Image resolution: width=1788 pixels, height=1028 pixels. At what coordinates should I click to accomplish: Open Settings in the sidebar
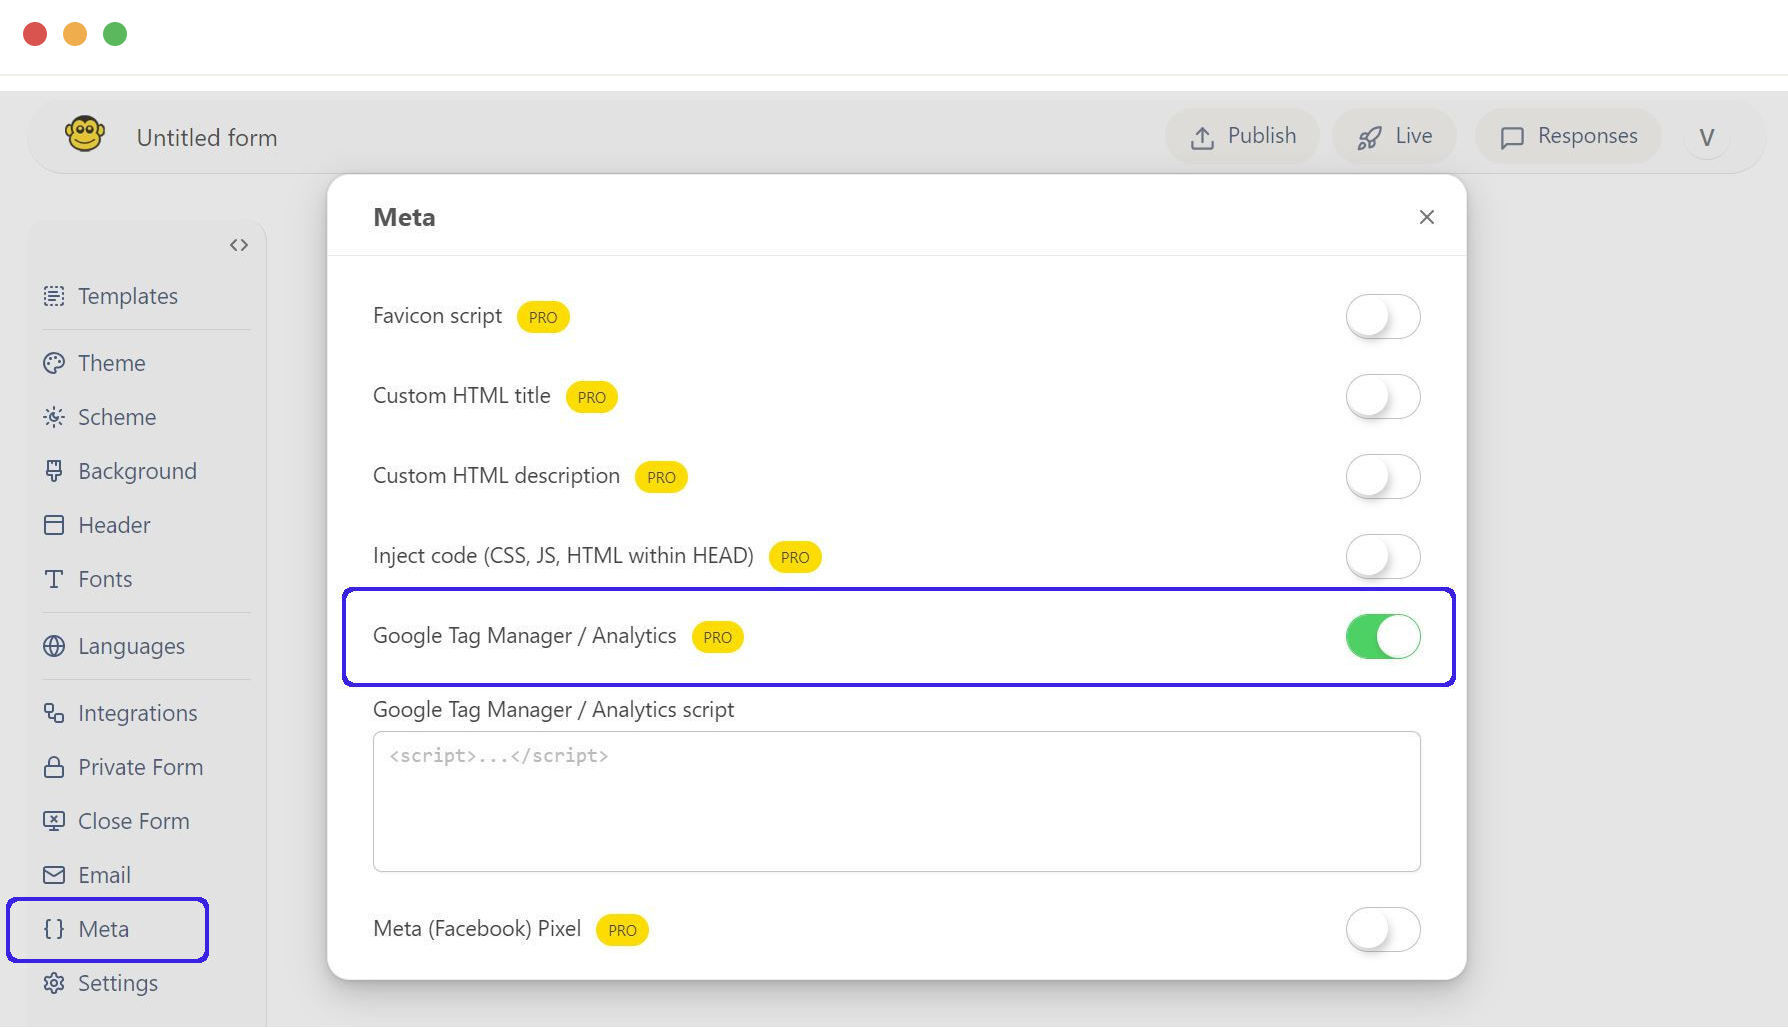pos(117,983)
